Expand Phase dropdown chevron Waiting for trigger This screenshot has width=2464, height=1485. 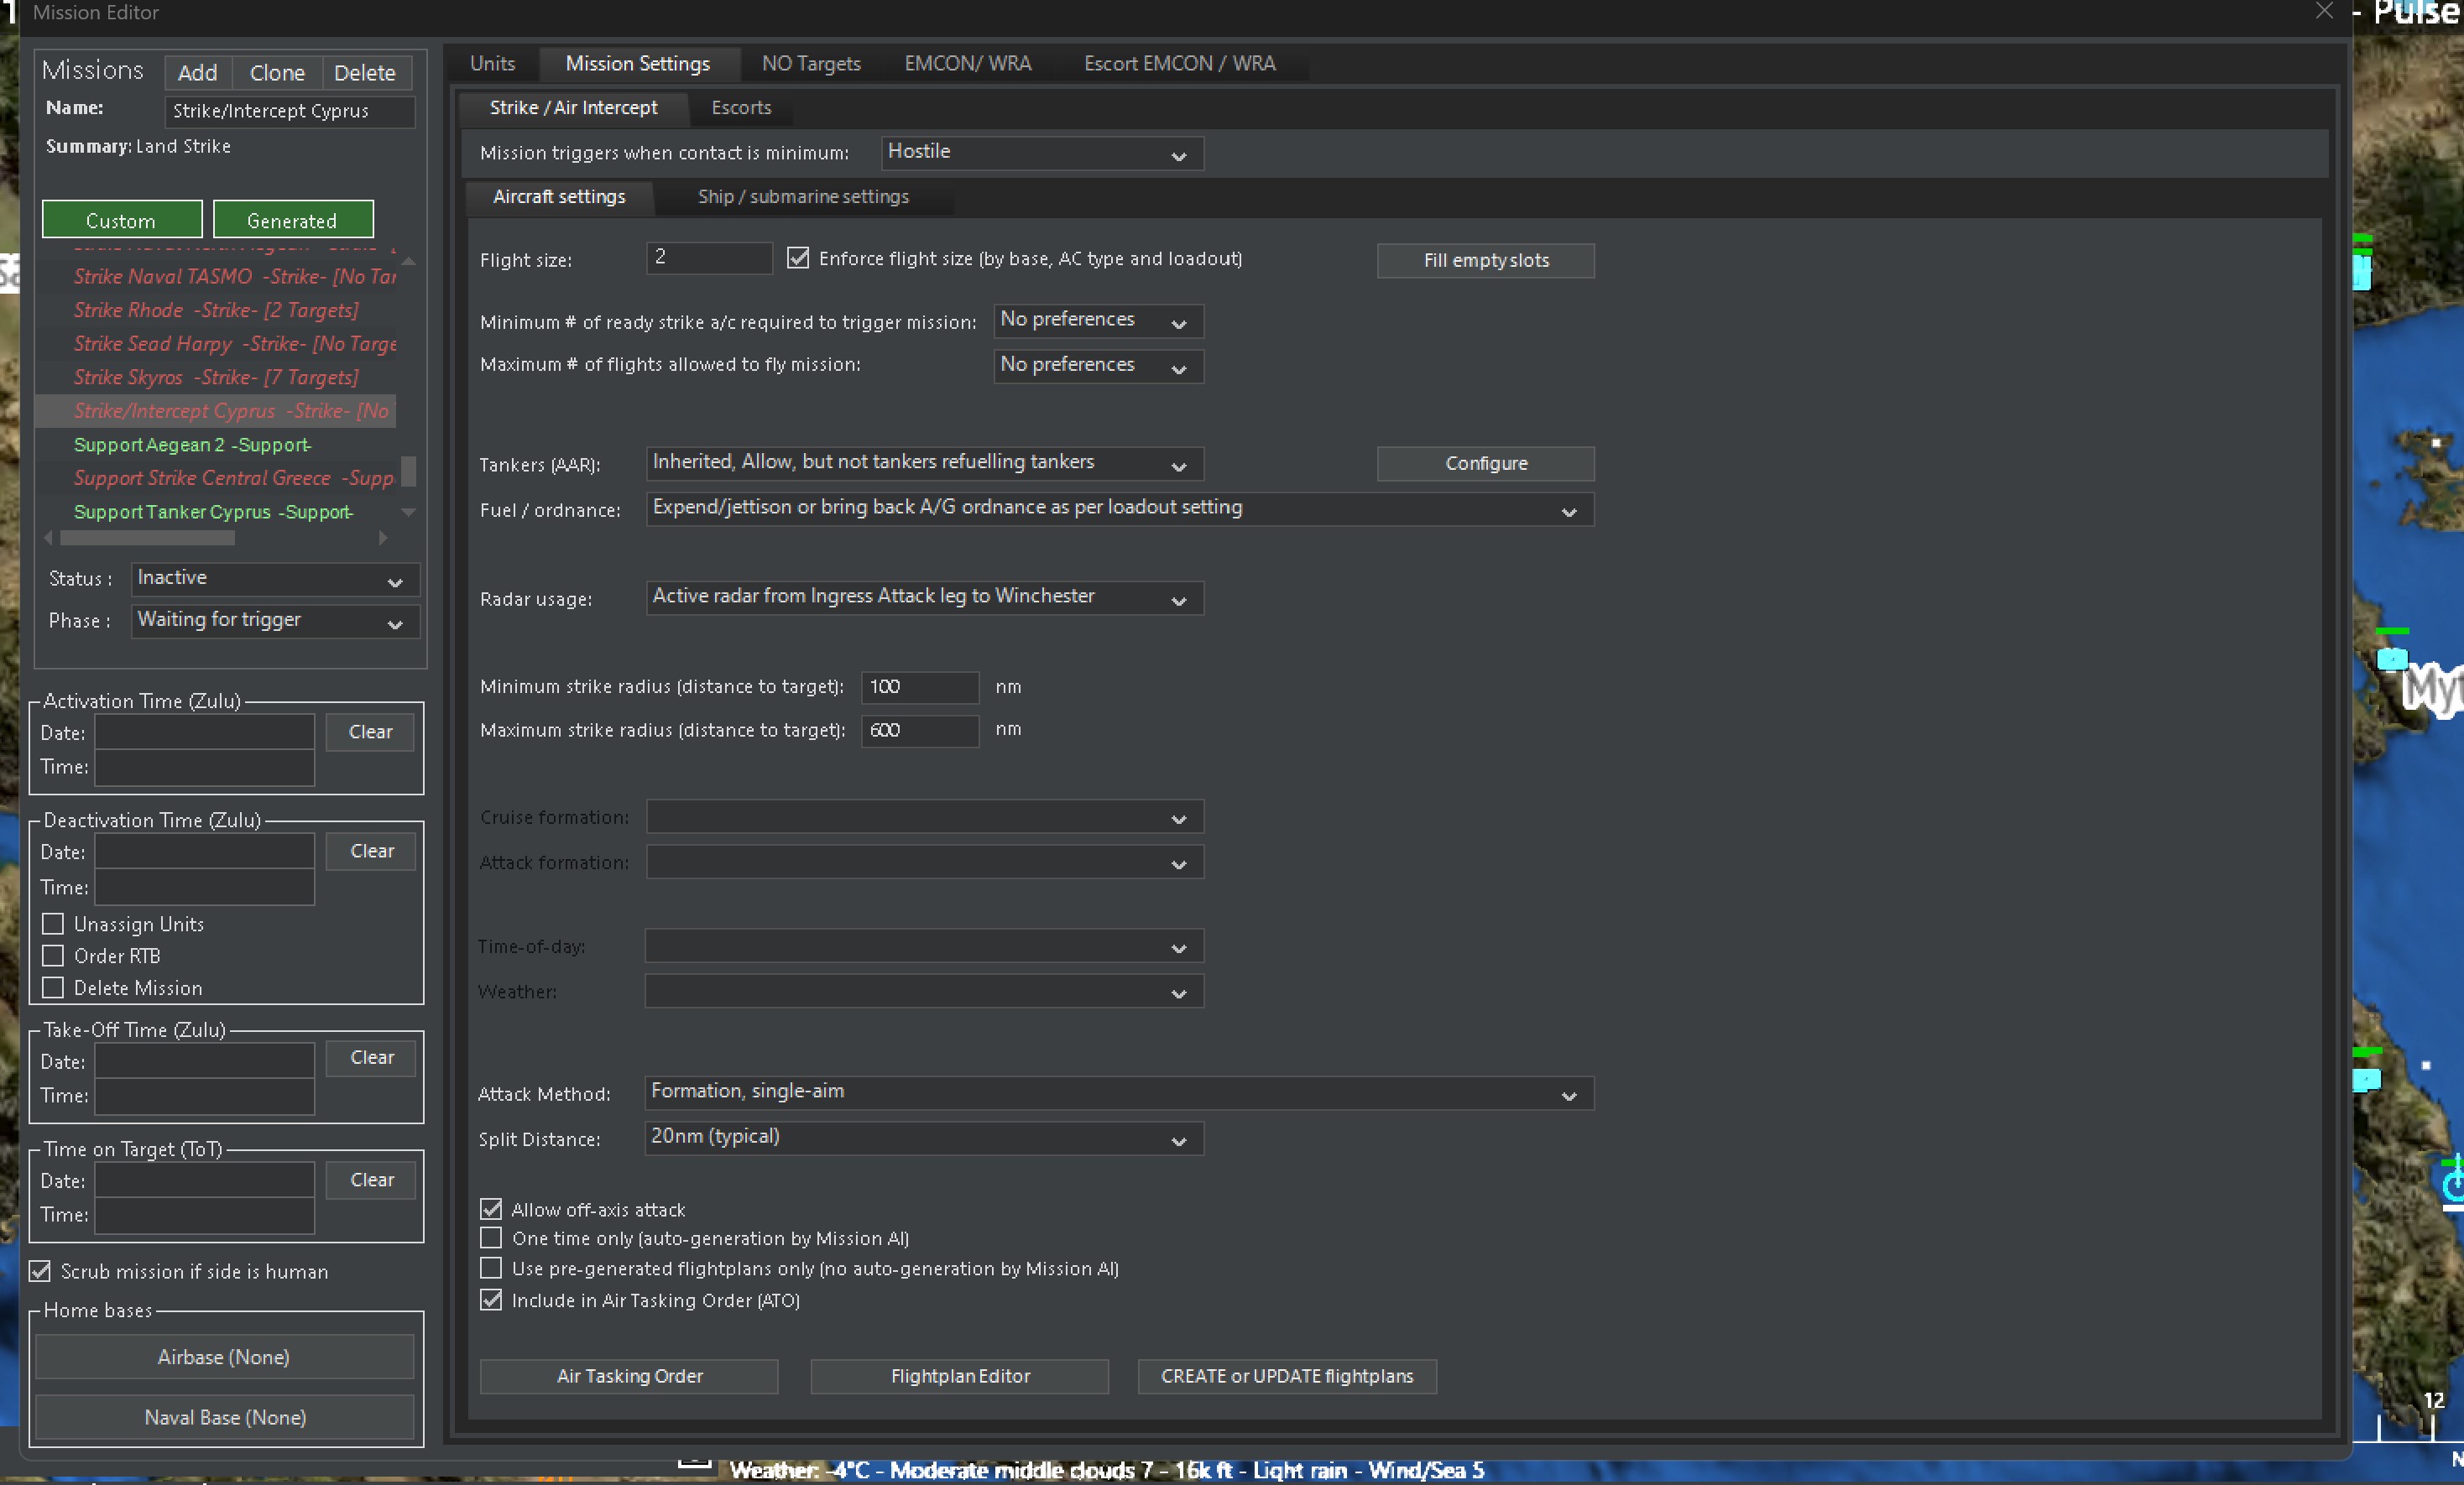point(395,623)
